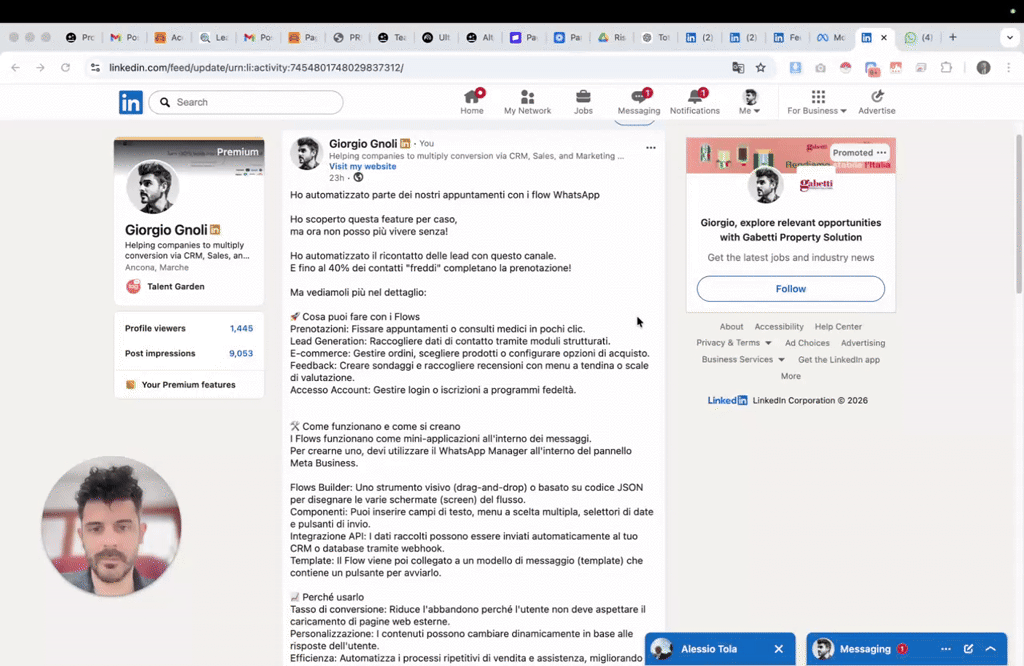Open Giorgio Gnoli's name on the post
The image size is (1024, 666).
point(363,144)
